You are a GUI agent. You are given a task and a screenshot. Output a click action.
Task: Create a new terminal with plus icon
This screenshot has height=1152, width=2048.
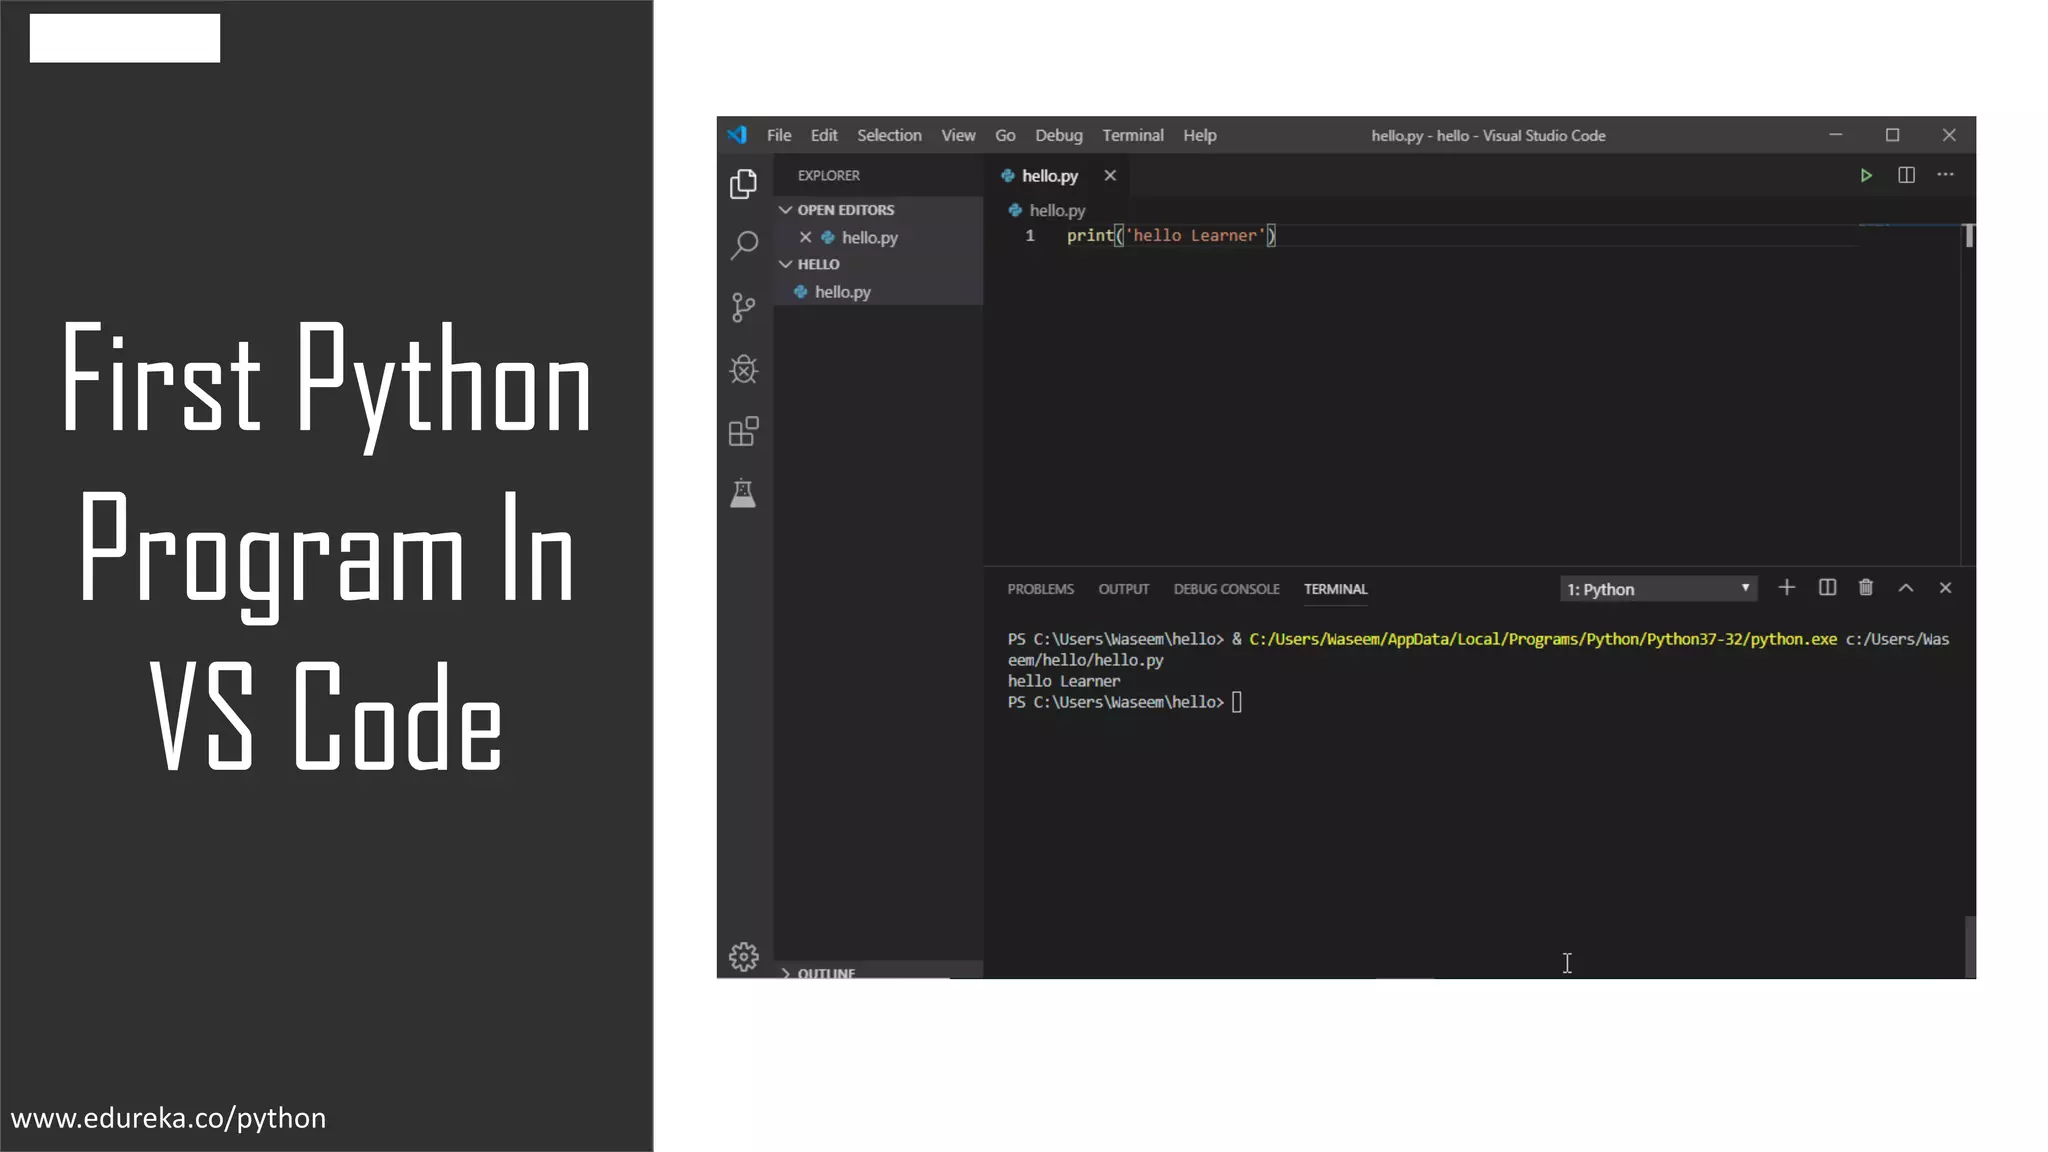[1786, 588]
